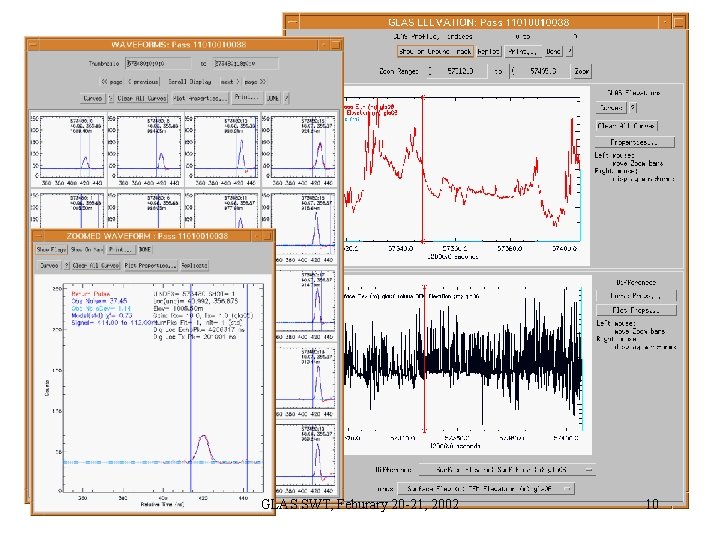The image size is (720, 540).
Task: Click the '?' help button beside Done in GLAS Elevation
Action: click(569, 51)
